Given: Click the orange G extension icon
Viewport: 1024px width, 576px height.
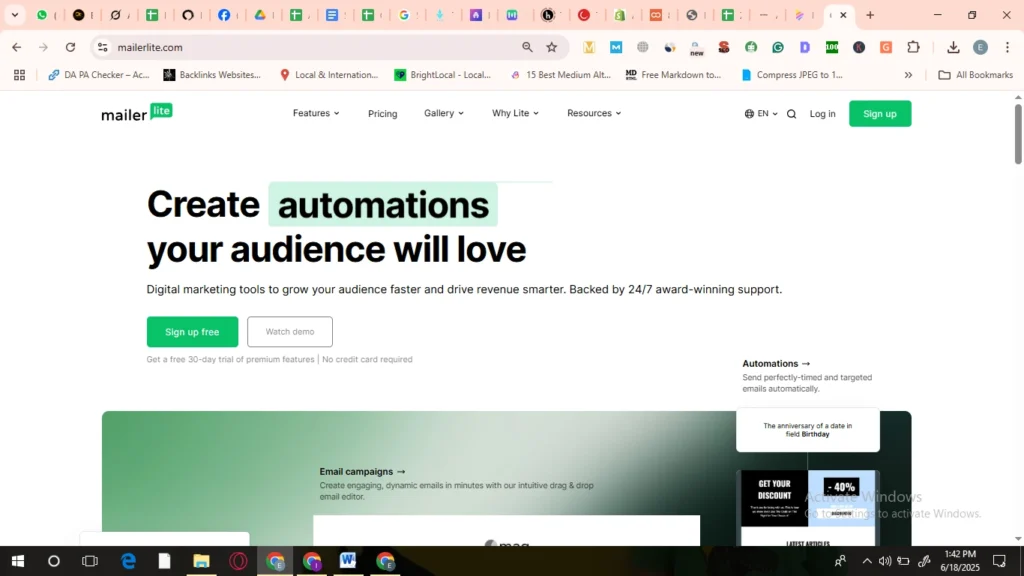Looking at the screenshot, I should (886, 47).
